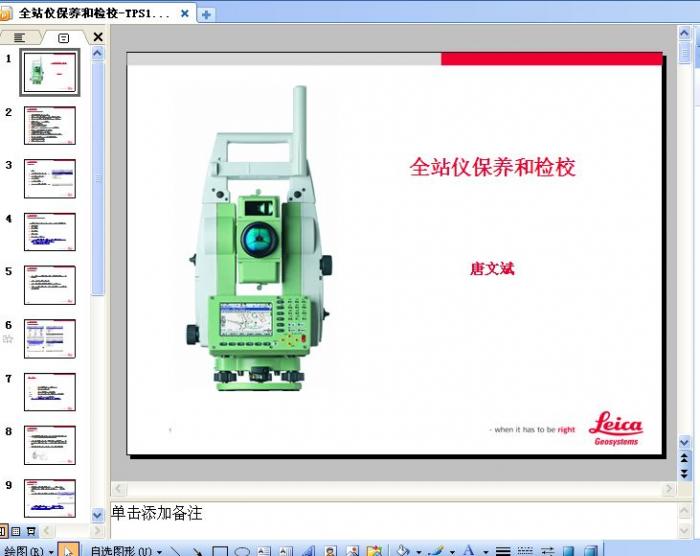
Task: Click the shadow style icon
Action: pyautogui.click(x=568, y=551)
